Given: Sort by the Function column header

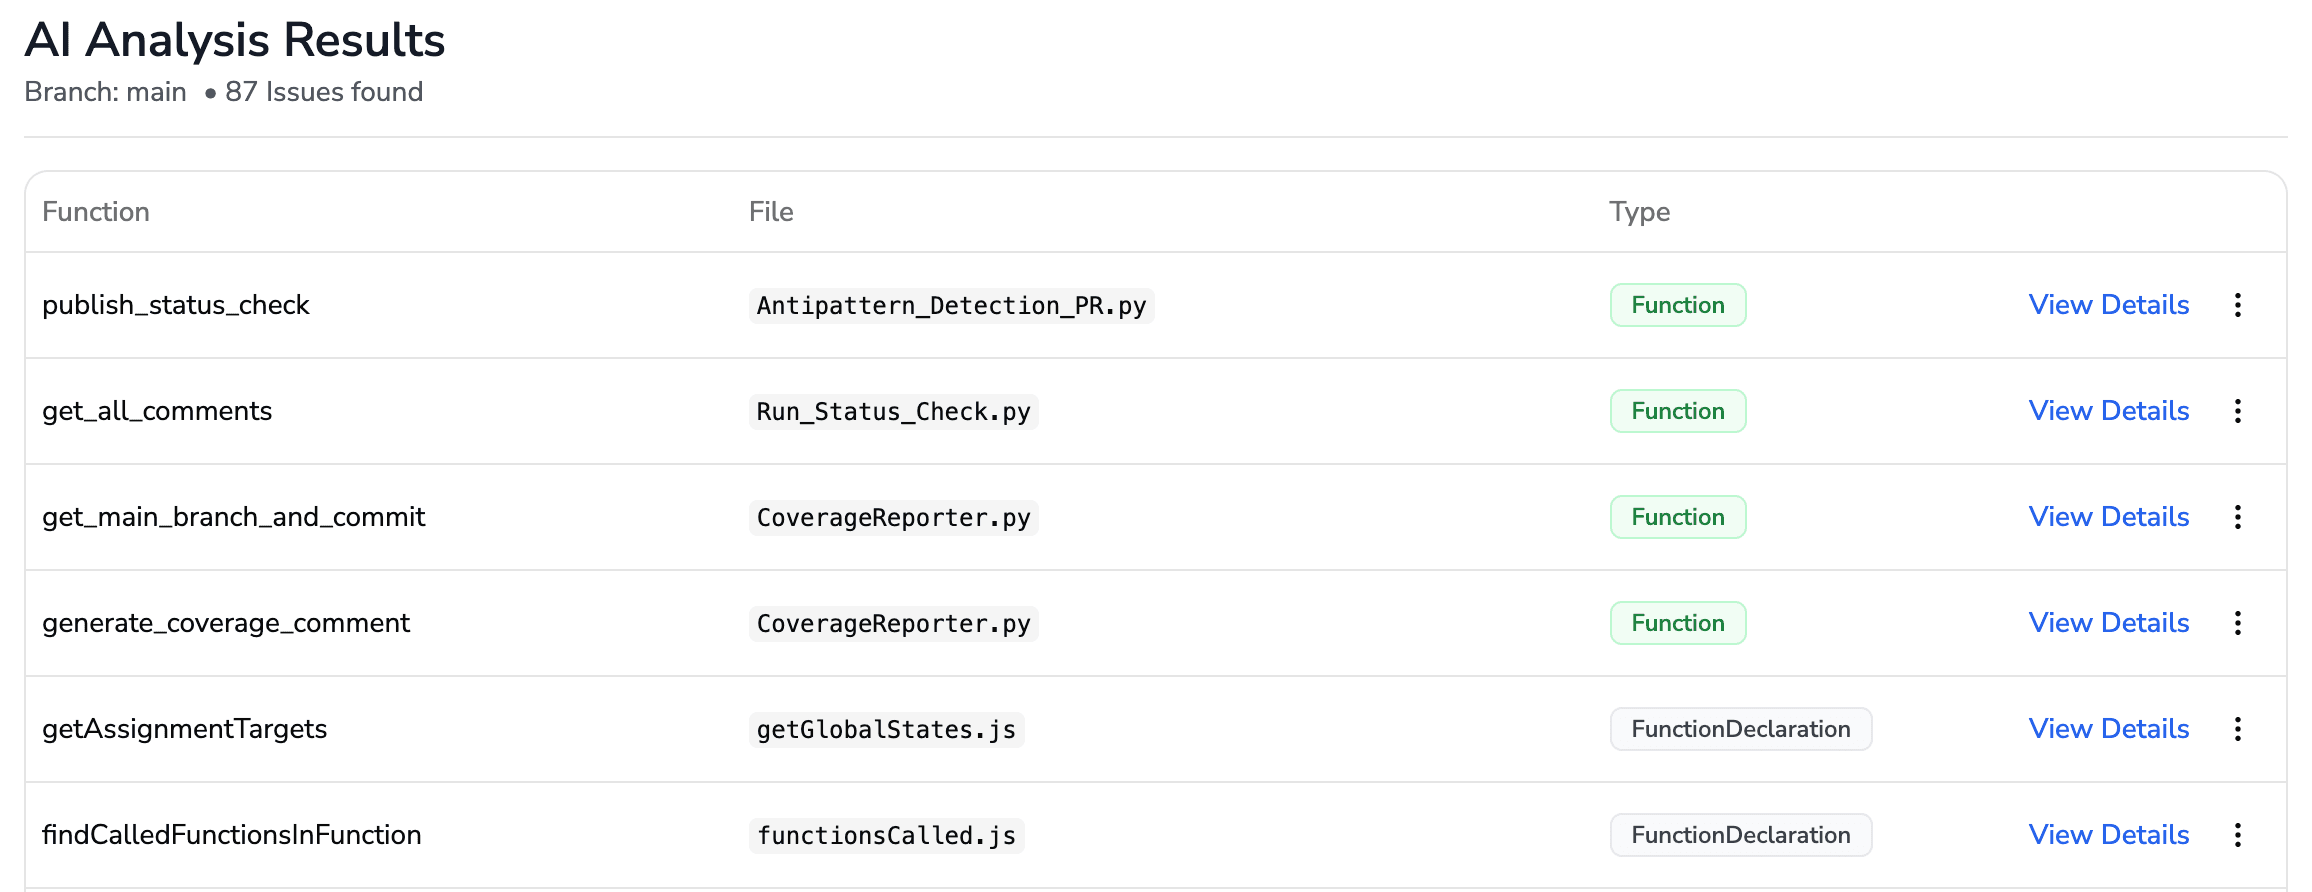Looking at the screenshot, I should [x=96, y=211].
